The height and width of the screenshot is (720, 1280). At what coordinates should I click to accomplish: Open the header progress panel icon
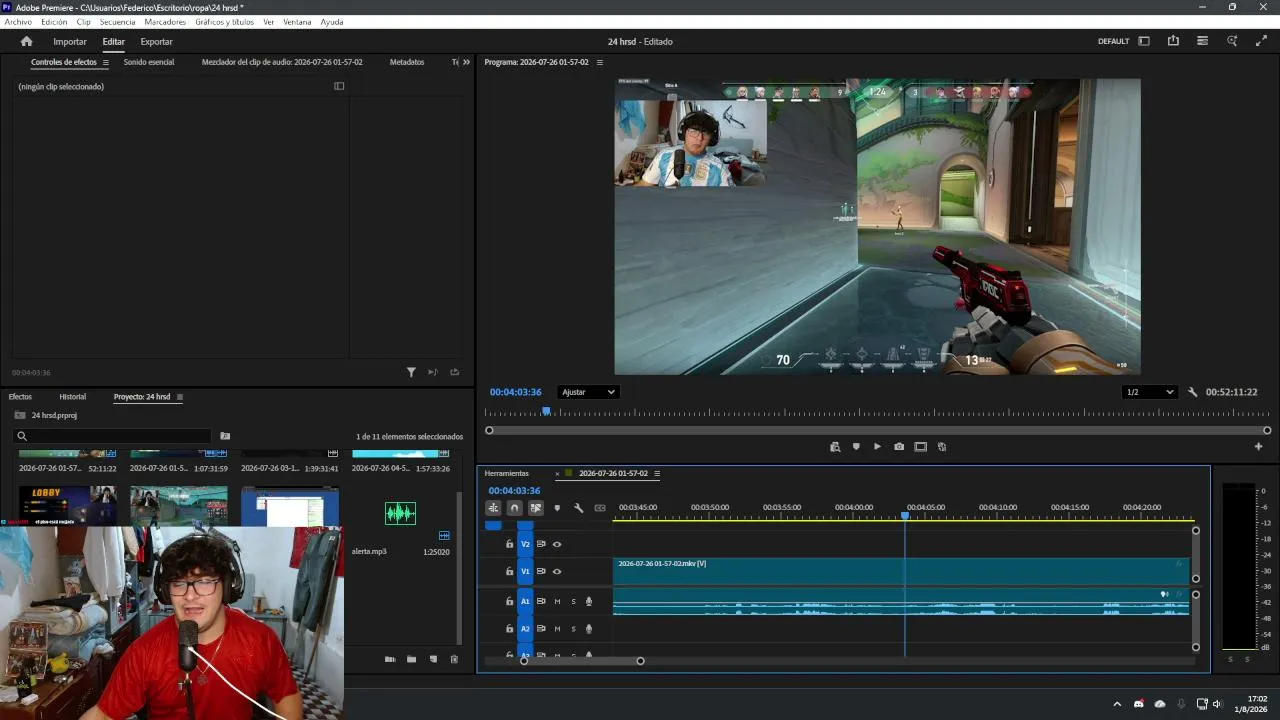pyautogui.click(x=1202, y=41)
